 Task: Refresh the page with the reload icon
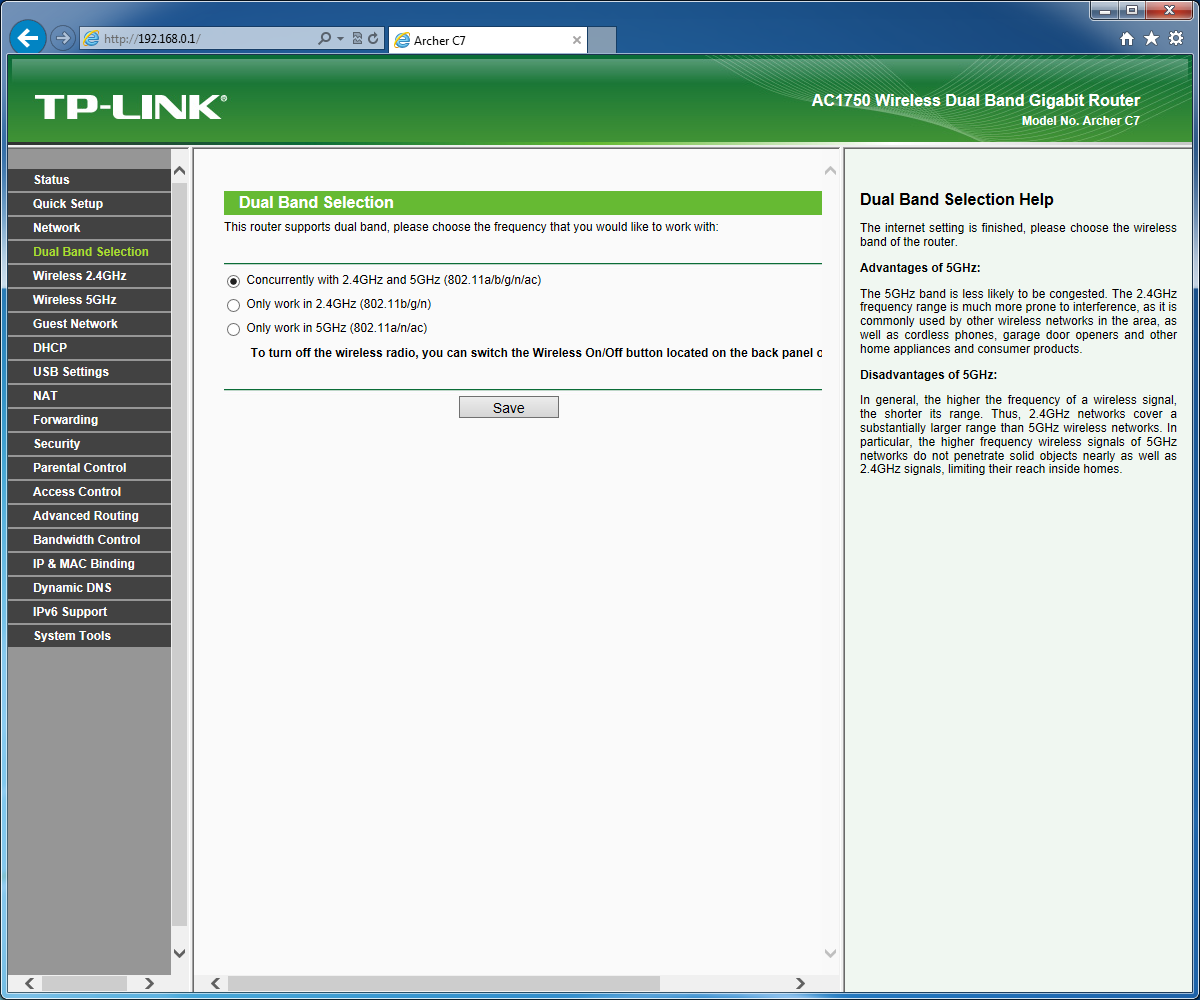point(373,38)
